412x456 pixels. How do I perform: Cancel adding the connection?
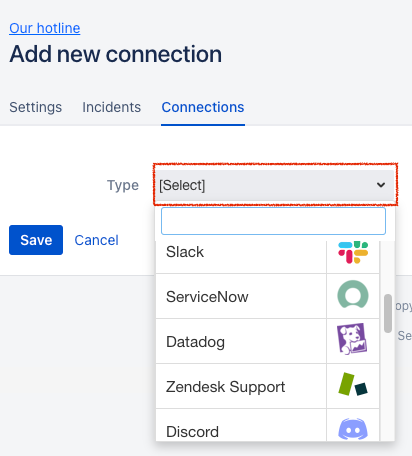96,240
